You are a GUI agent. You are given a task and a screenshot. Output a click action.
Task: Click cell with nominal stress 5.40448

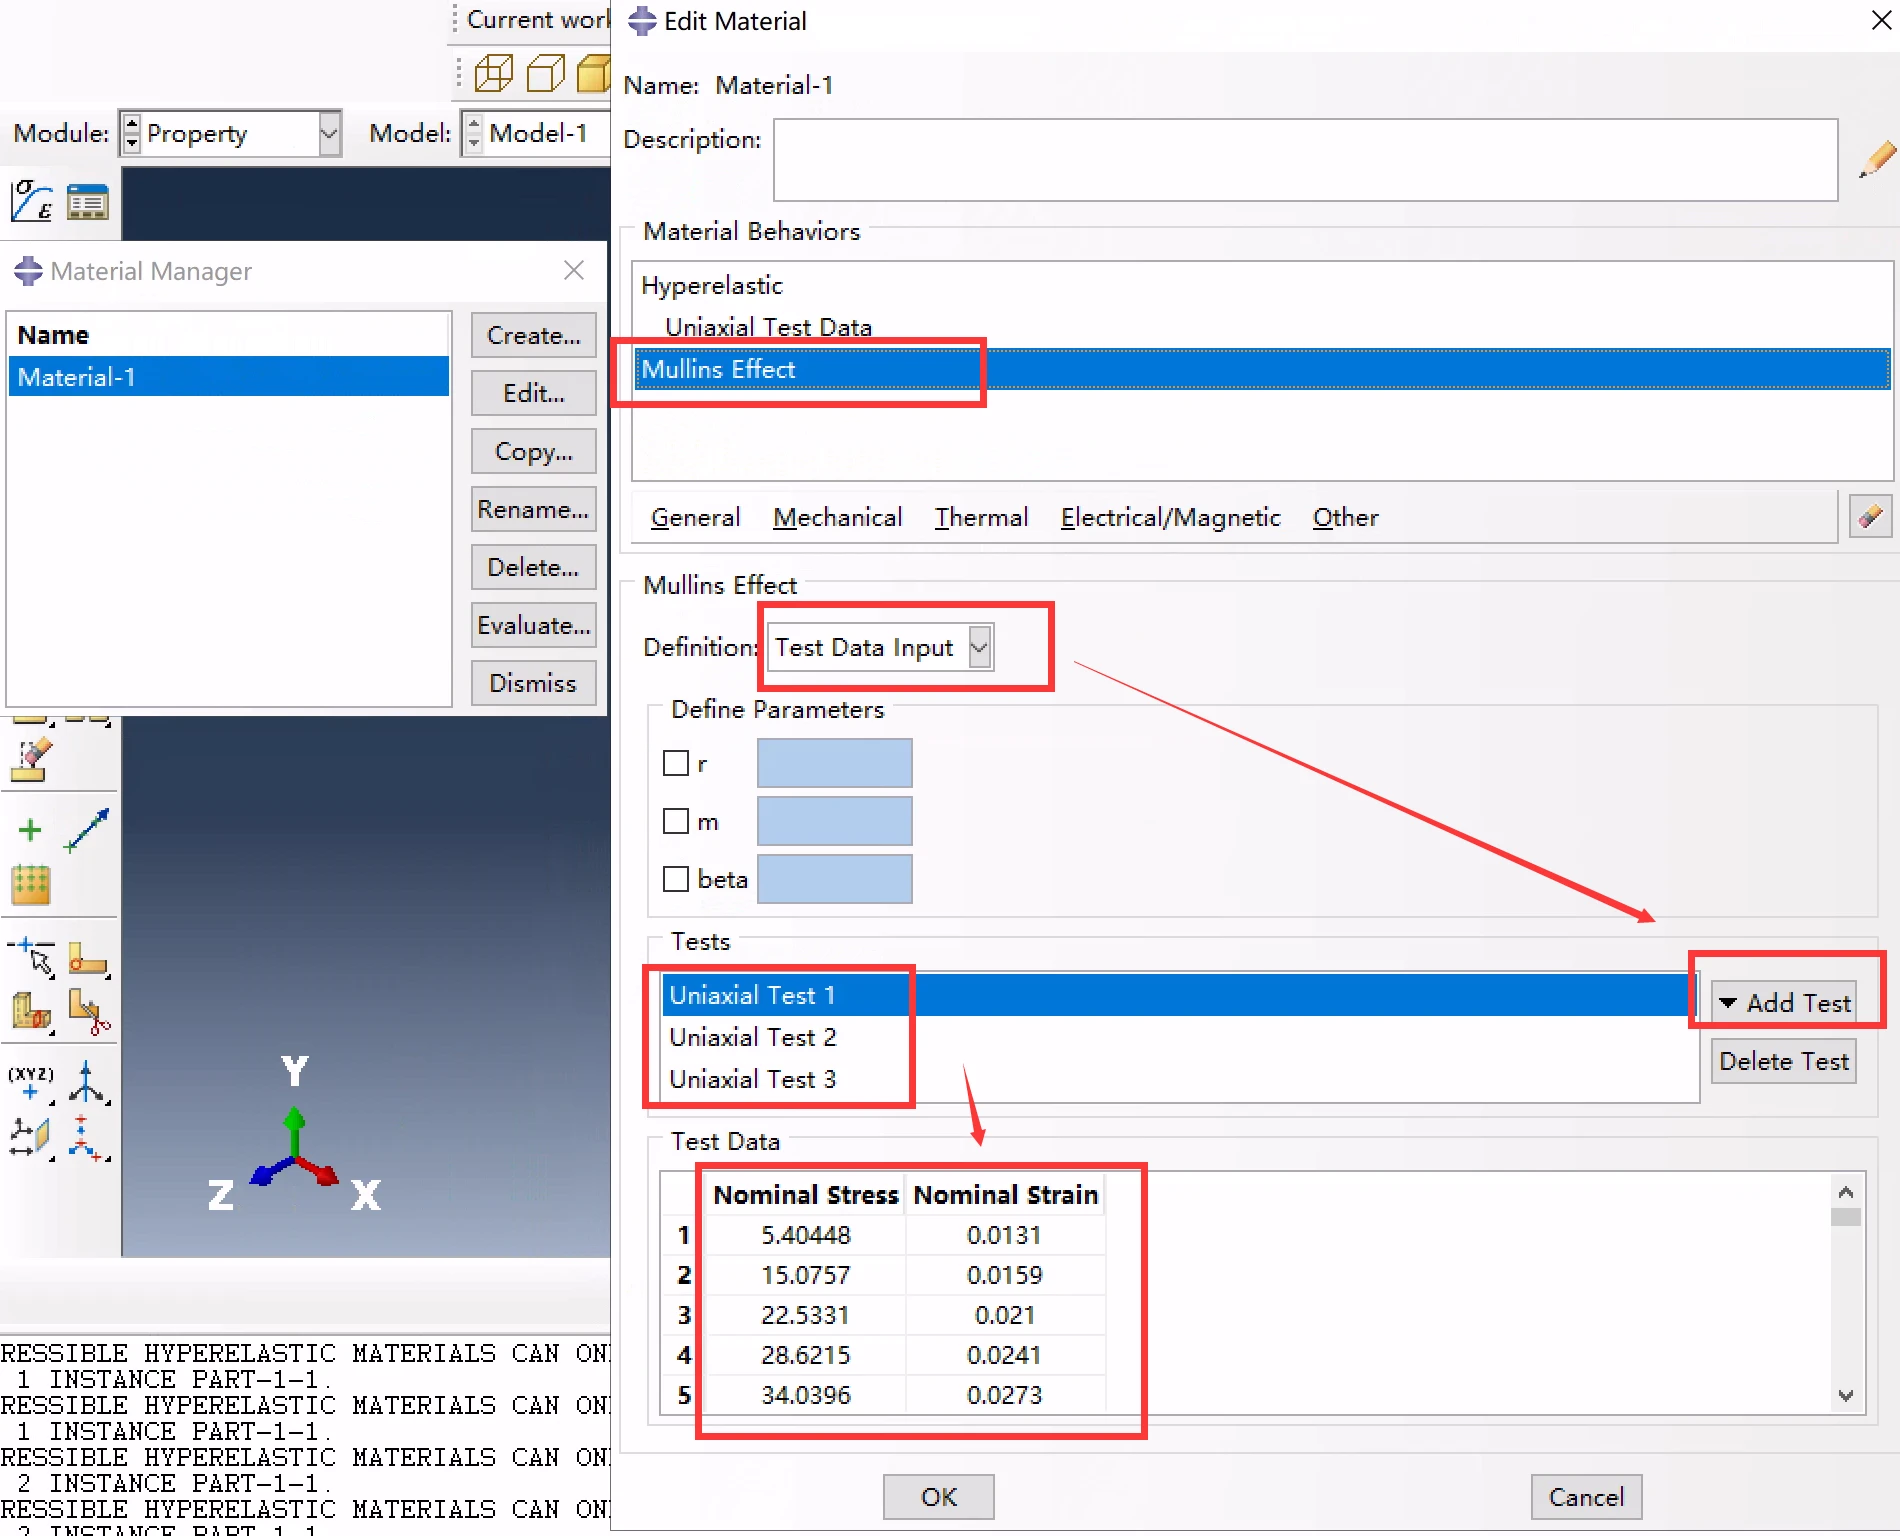[806, 1235]
